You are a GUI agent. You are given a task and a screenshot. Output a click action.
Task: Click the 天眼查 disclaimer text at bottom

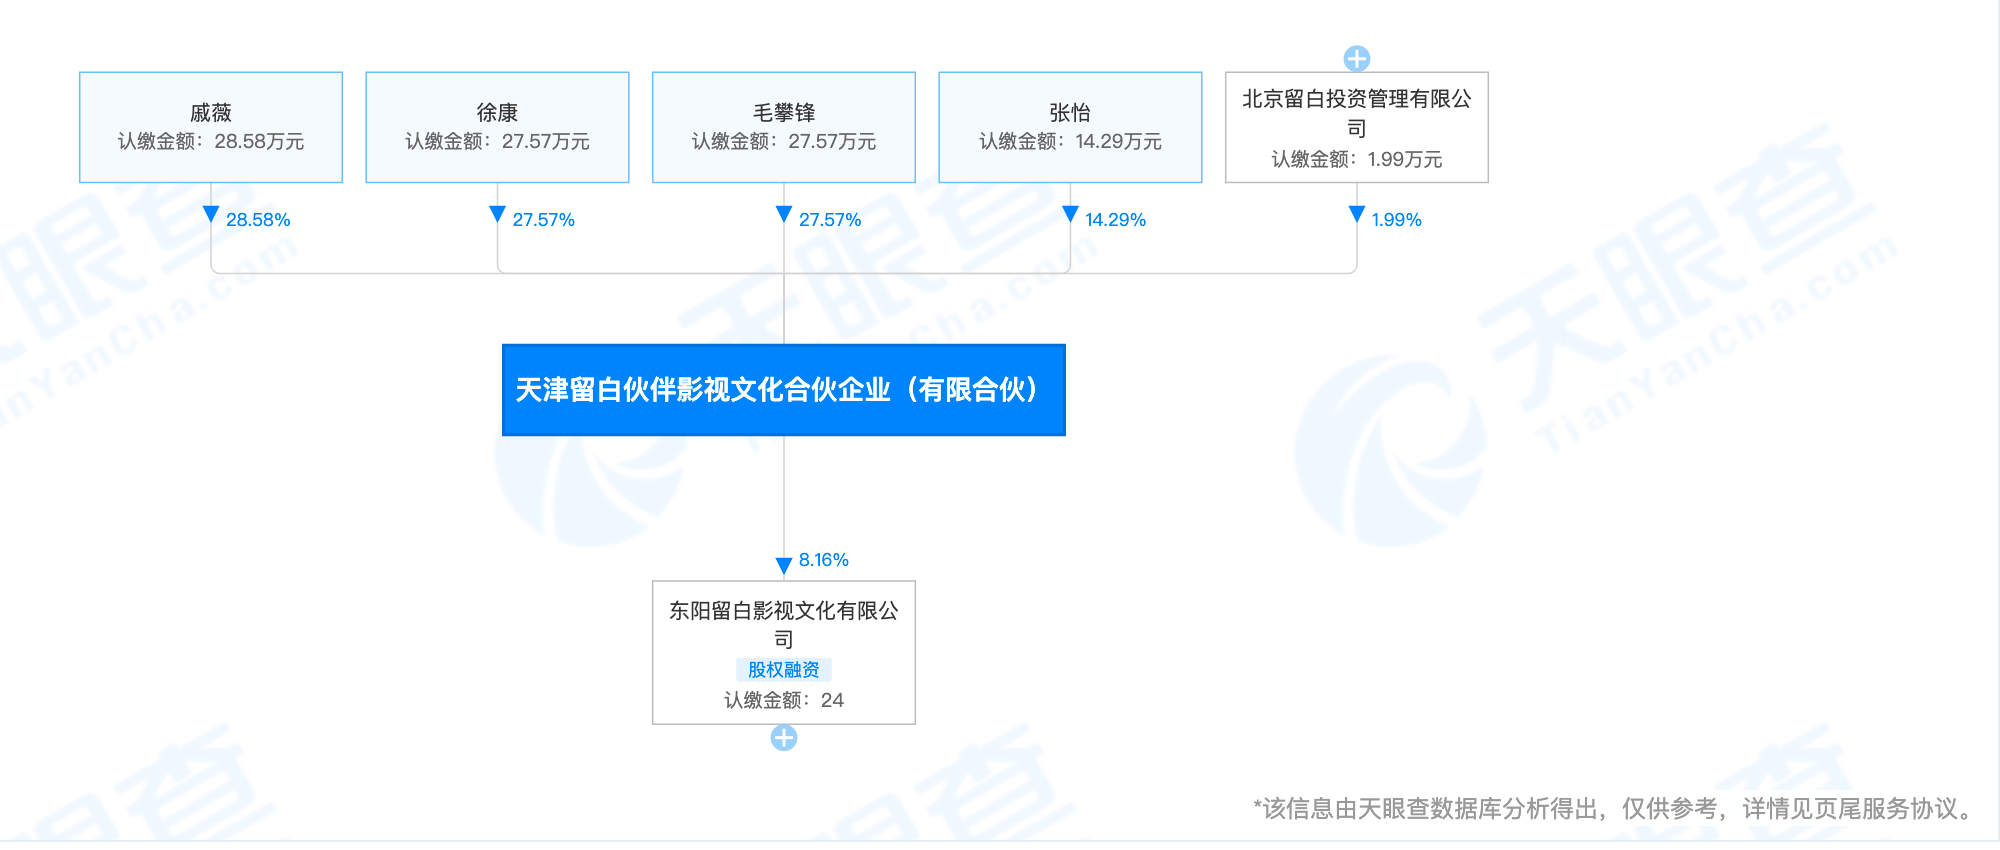pos(1617,808)
